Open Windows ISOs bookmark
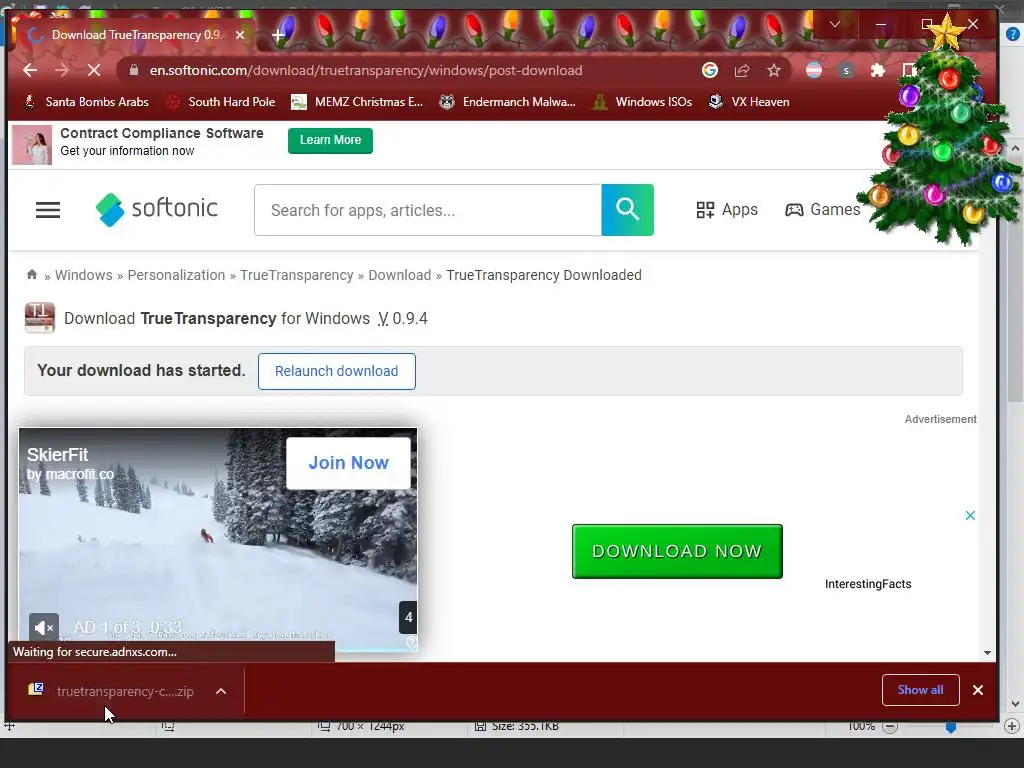Viewport: 1024px width, 768px height. click(643, 102)
